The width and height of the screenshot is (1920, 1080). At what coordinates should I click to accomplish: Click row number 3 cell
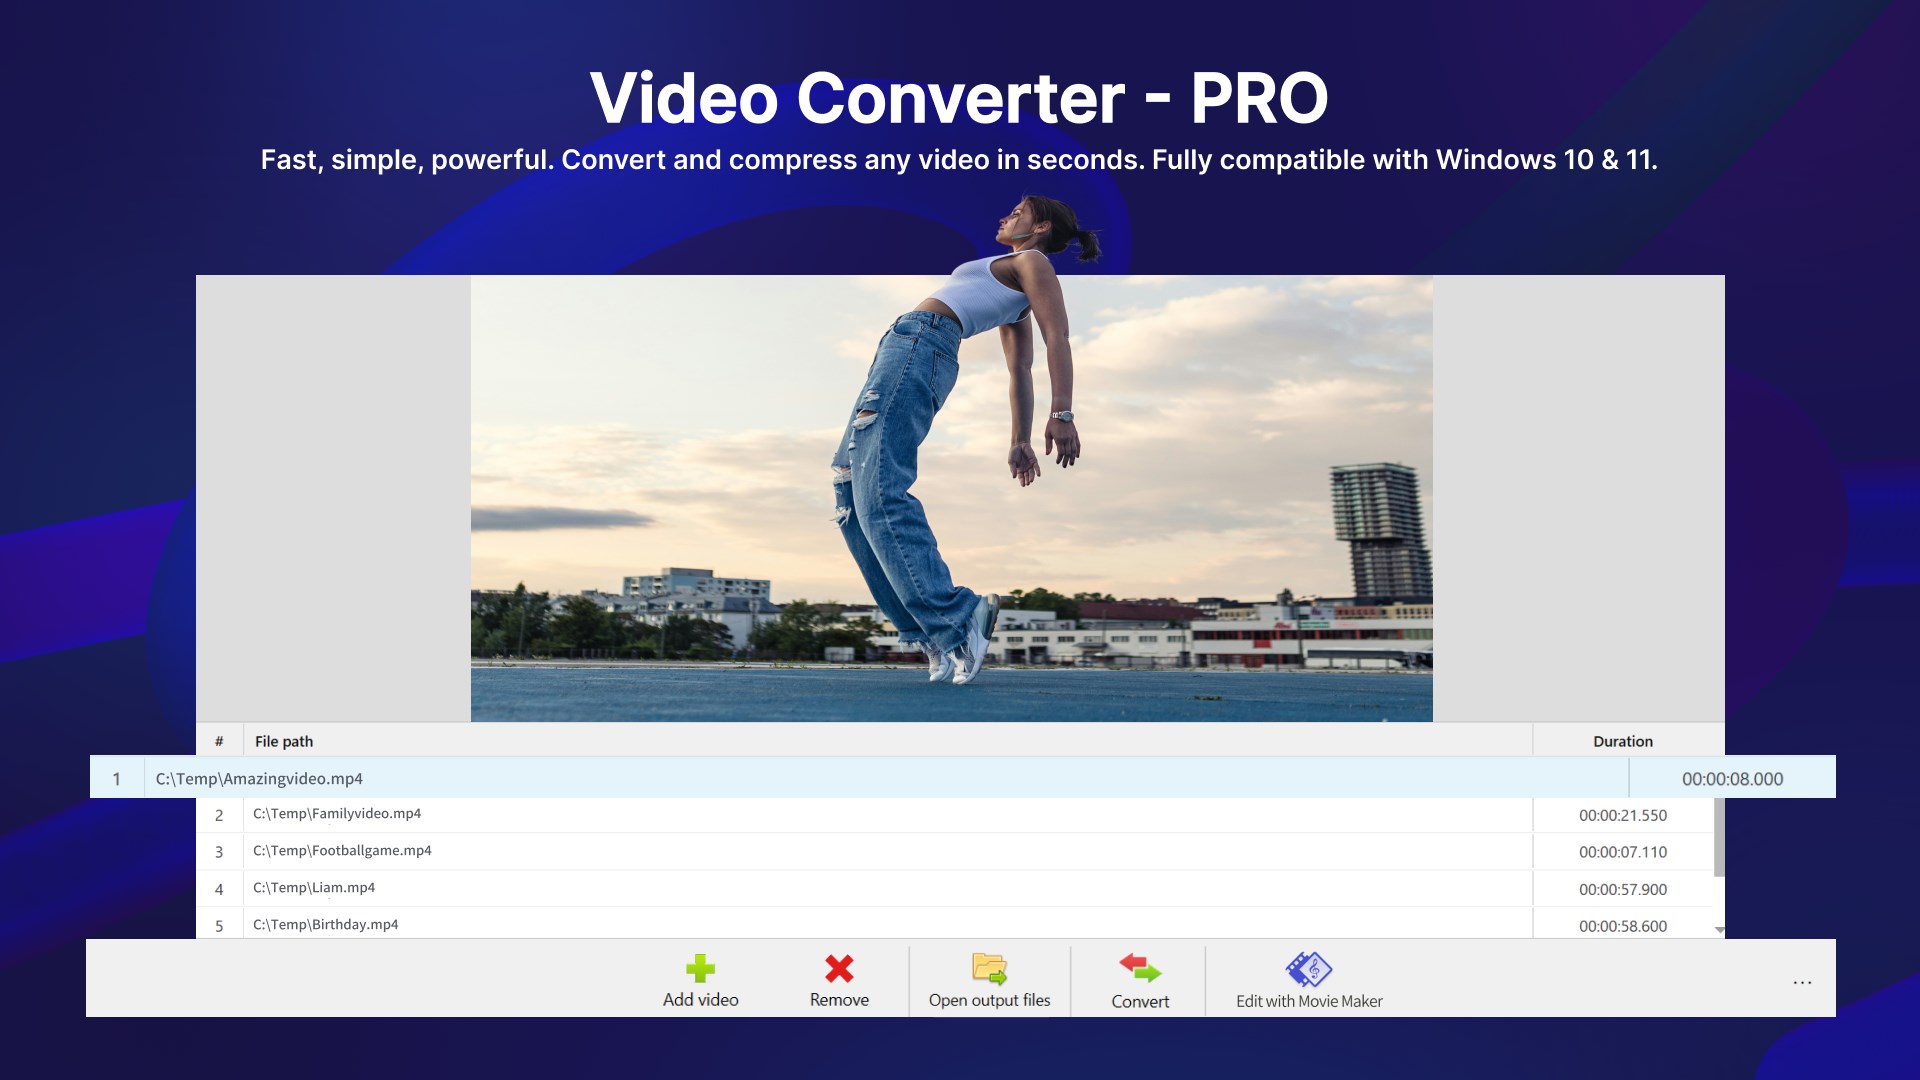click(219, 852)
